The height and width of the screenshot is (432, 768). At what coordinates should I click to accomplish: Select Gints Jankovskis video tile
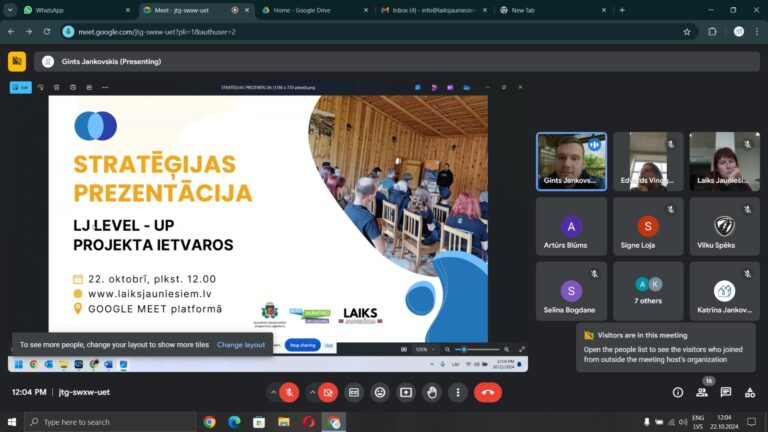coord(571,161)
